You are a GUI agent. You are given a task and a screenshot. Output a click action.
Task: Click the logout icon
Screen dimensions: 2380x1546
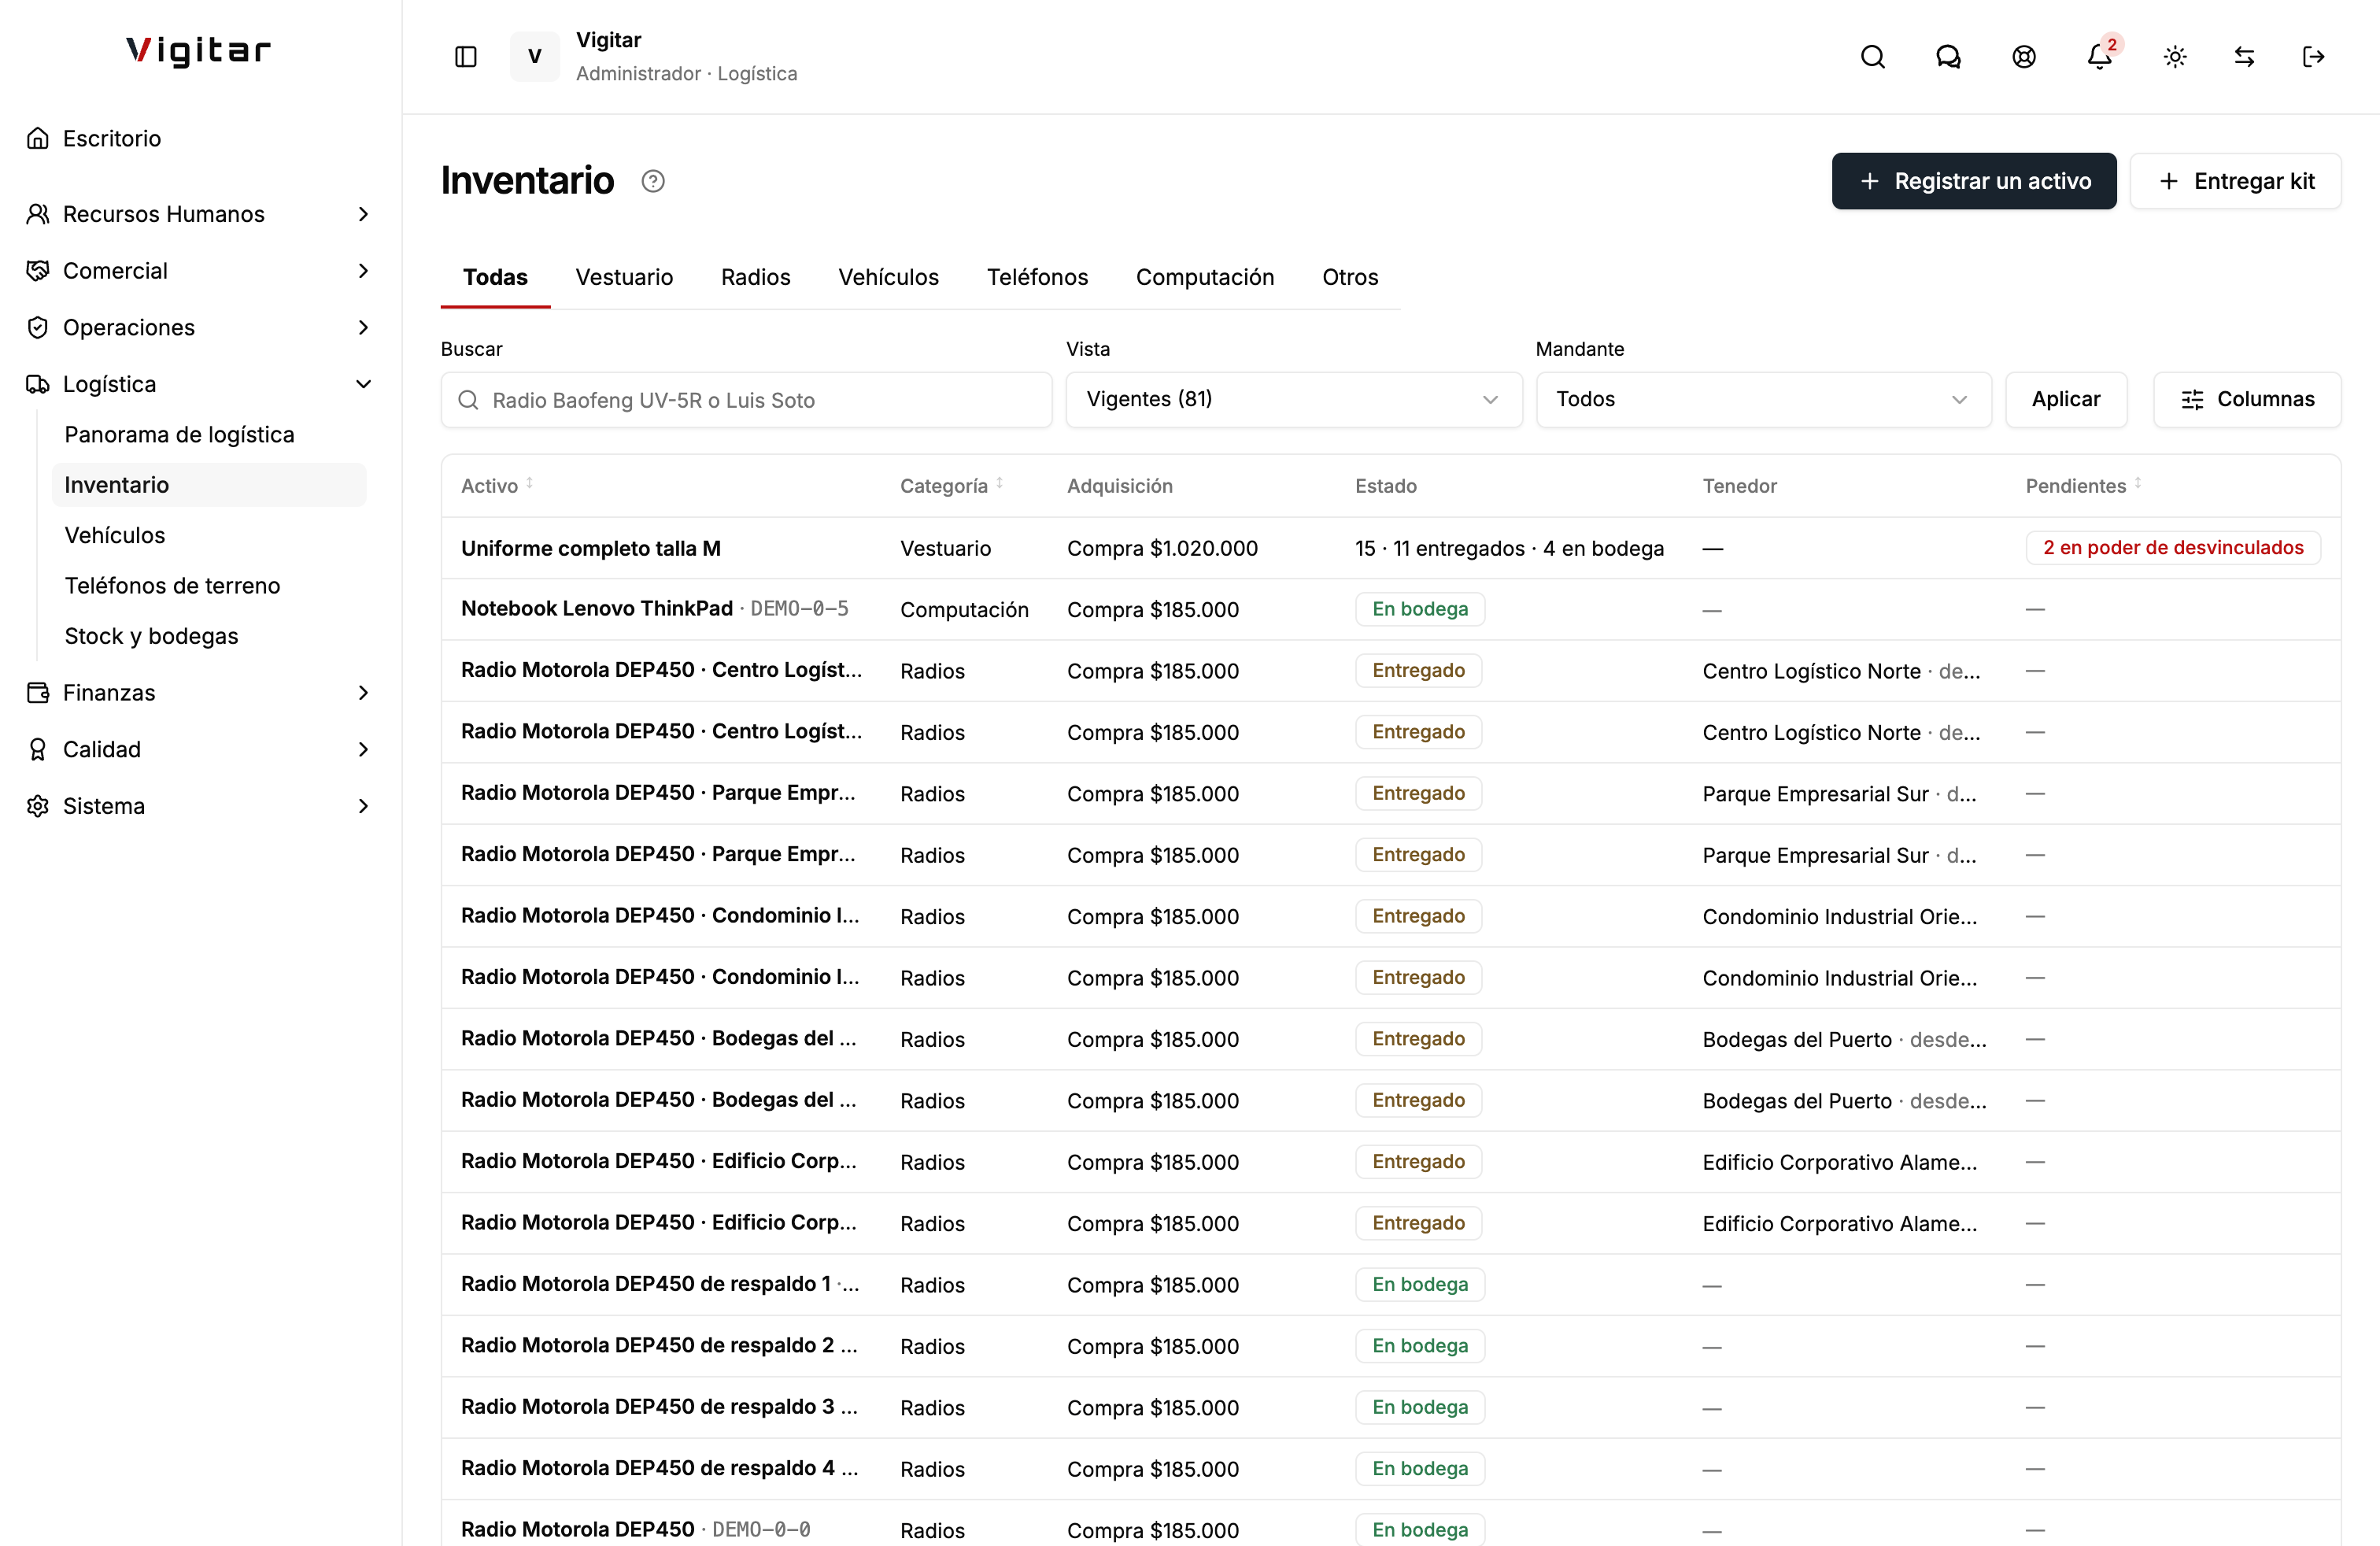2313,57
